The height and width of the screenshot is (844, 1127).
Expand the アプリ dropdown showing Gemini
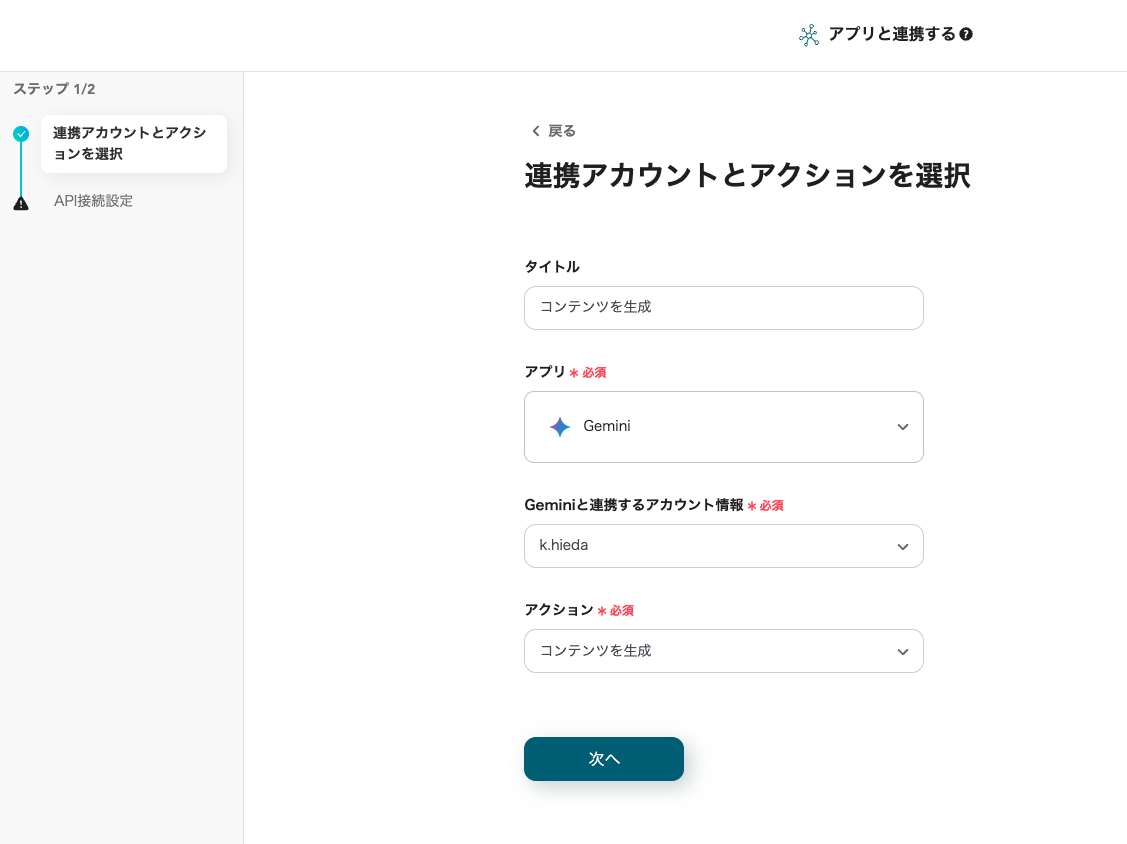click(x=723, y=427)
